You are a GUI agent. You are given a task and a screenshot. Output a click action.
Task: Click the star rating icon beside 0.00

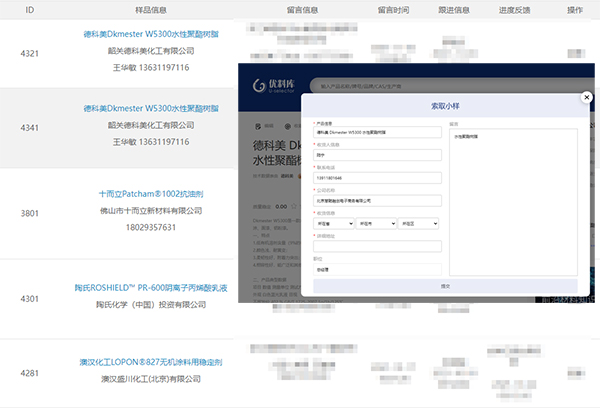pos(294,206)
